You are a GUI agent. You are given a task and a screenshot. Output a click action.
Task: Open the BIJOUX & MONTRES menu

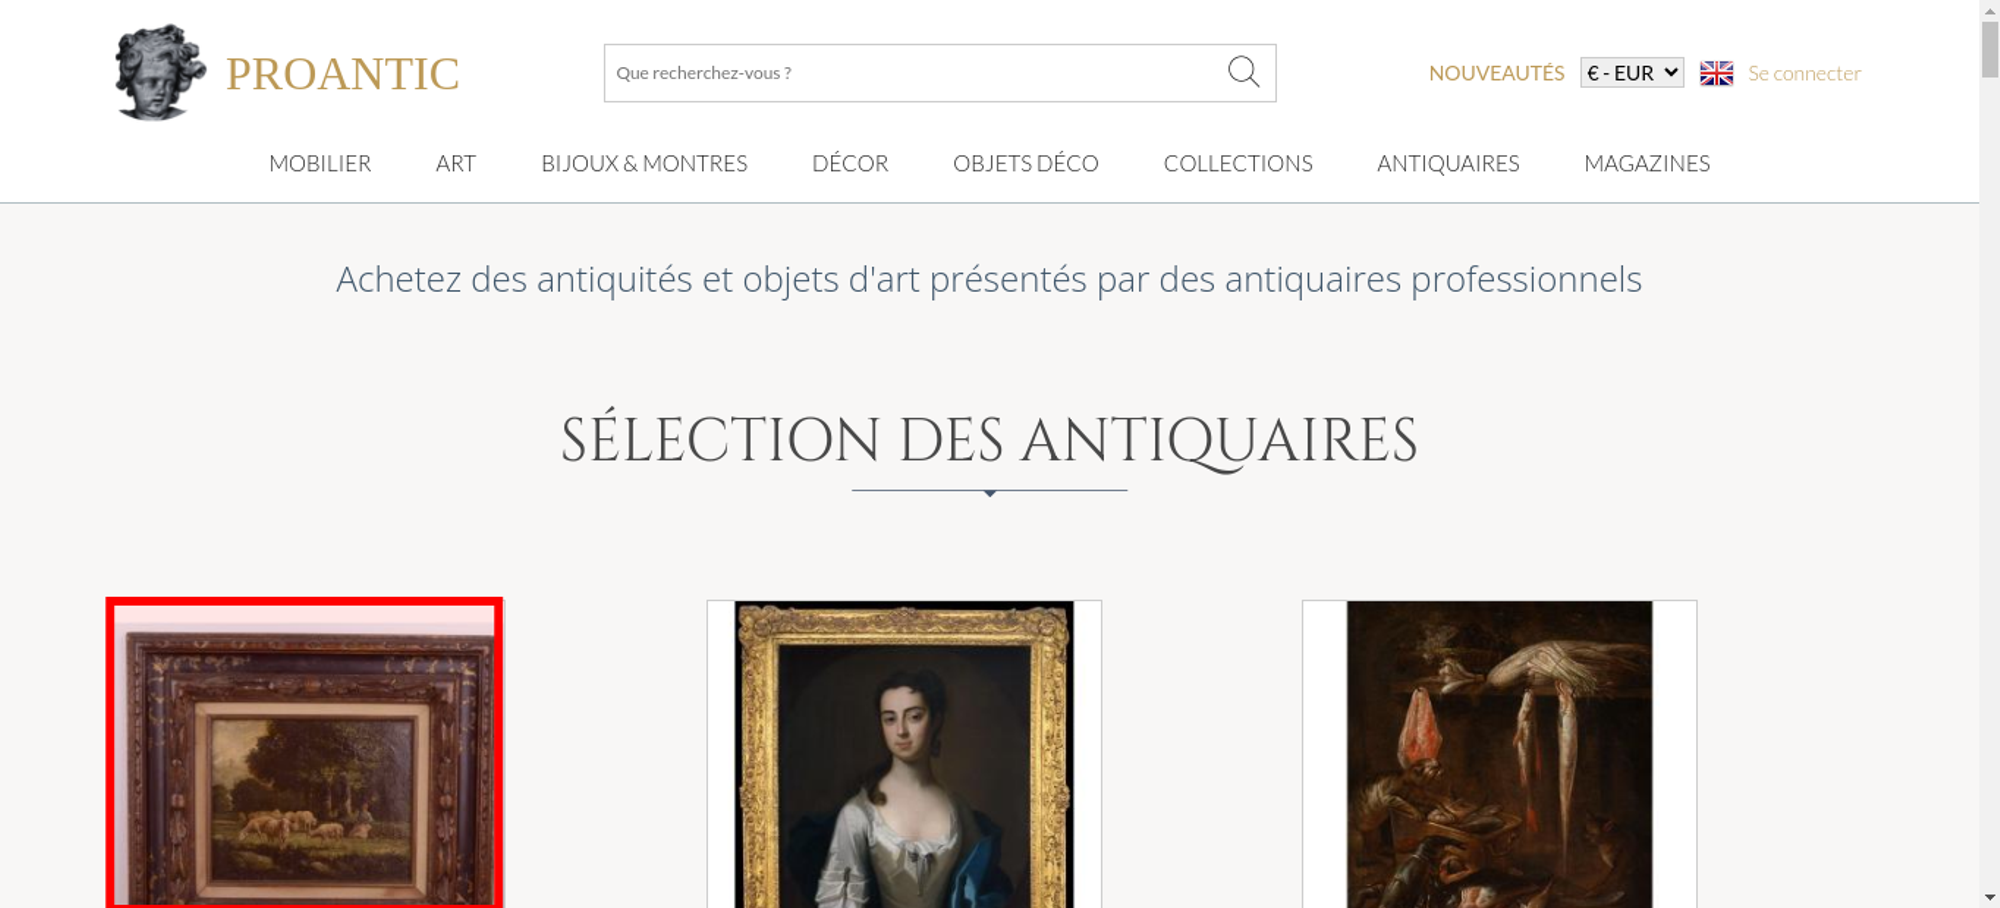[x=644, y=163]
